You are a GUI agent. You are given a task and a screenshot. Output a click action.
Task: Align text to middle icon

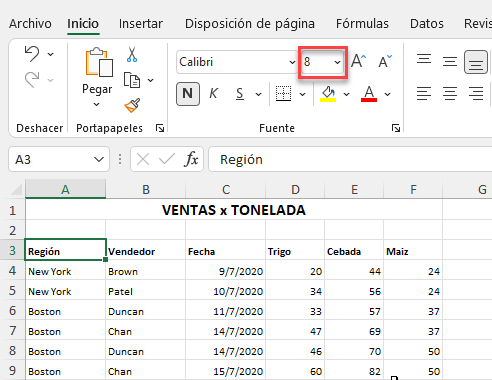450,61
